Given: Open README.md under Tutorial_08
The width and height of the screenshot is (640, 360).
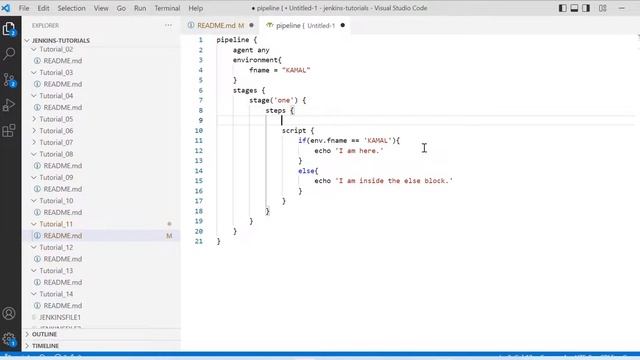Looking at the screenshot, I should pos(62,166).
